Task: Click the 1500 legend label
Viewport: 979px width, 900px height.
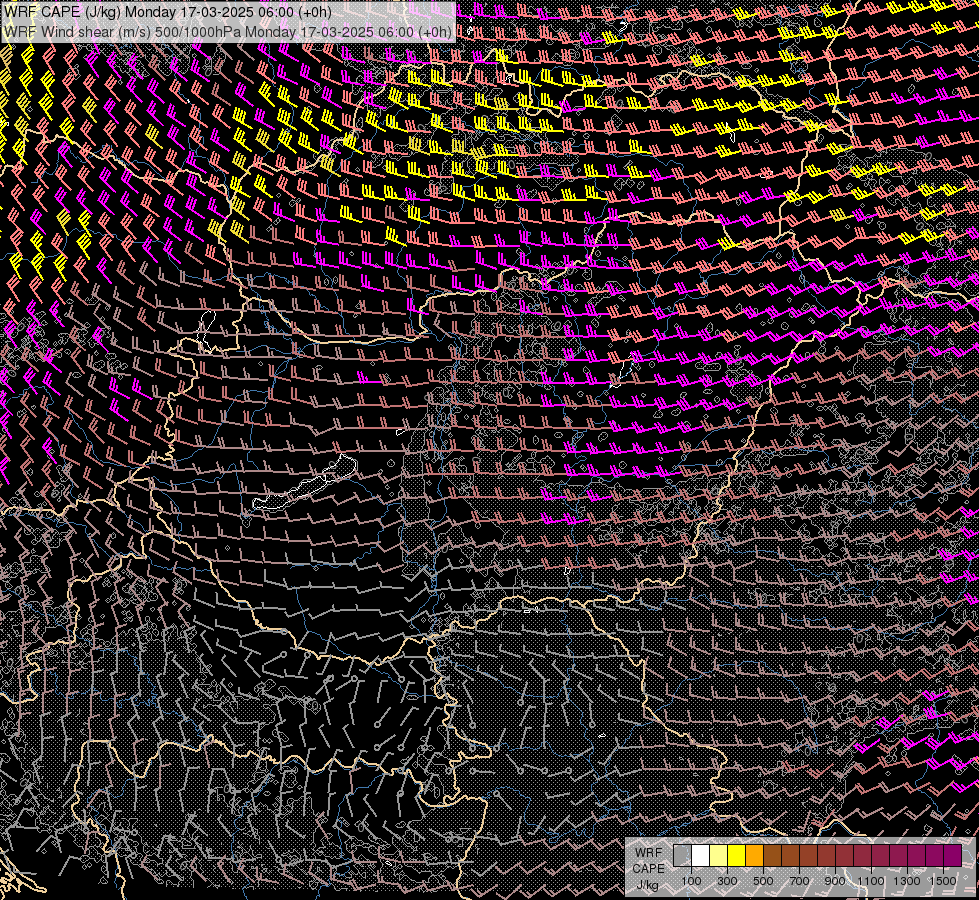Action: click(x=943, y=881)
